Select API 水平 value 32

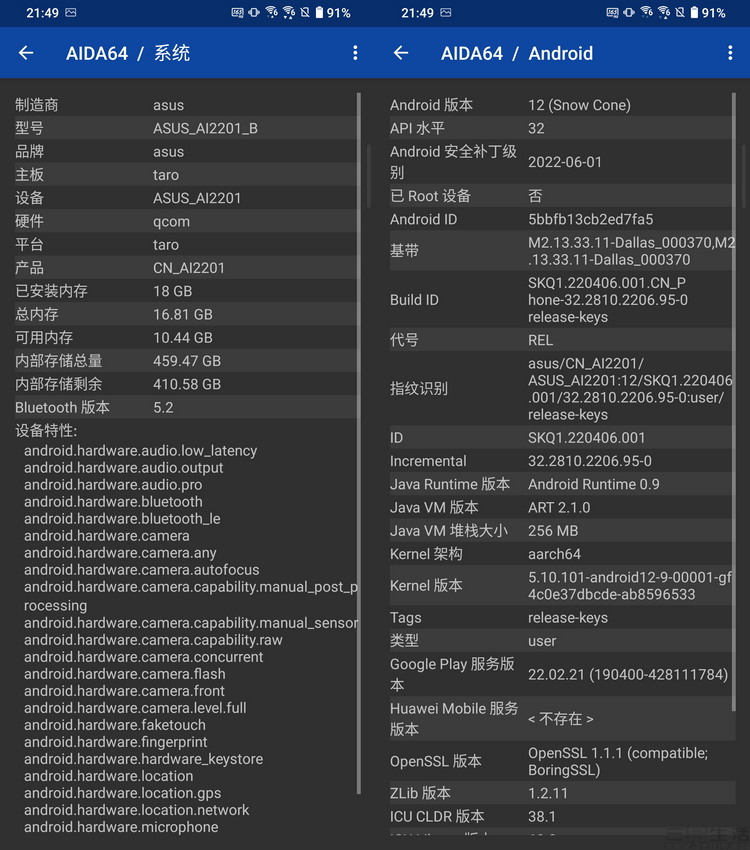click(x=536, y=128)
